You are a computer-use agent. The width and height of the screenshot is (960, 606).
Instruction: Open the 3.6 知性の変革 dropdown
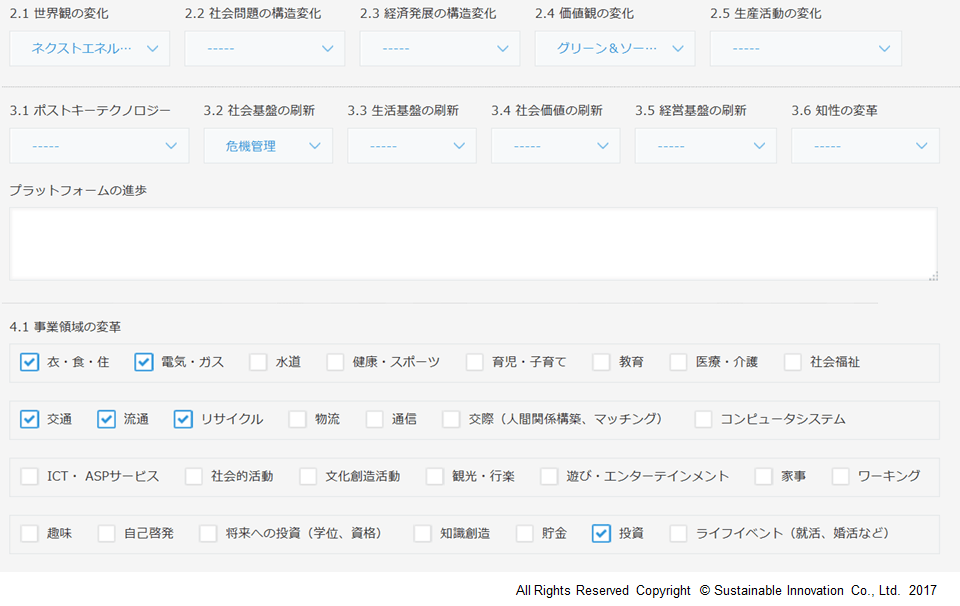(864, 146)
